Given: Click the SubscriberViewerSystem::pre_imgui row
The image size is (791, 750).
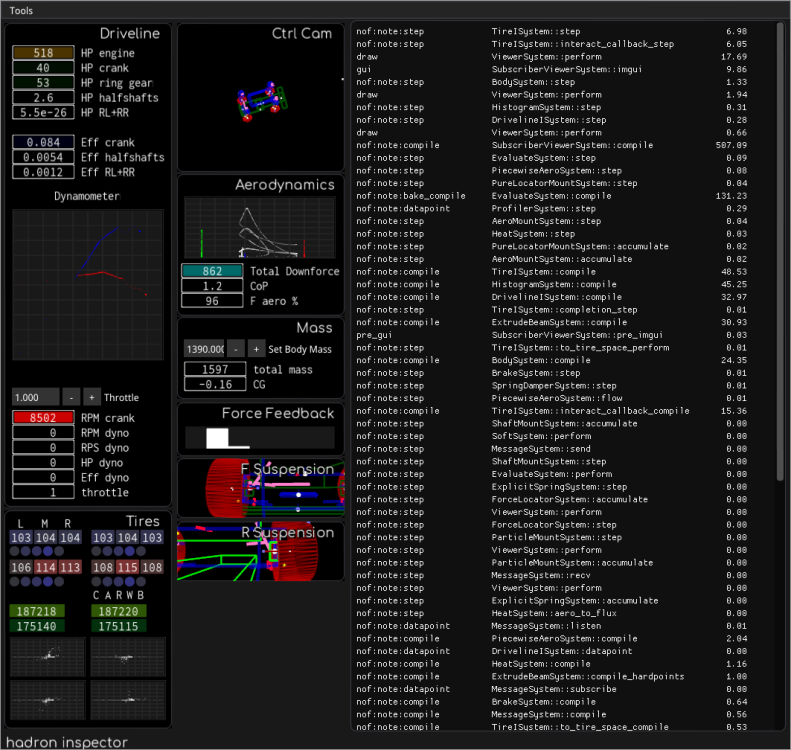Looking at the screenshot, I should (551, 335).
